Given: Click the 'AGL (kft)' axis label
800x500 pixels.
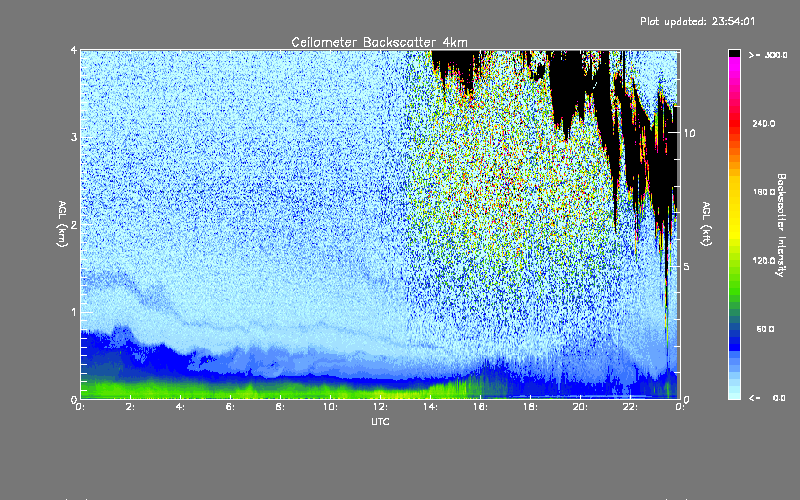Looking at the screenshot, I should pos(706,224).
